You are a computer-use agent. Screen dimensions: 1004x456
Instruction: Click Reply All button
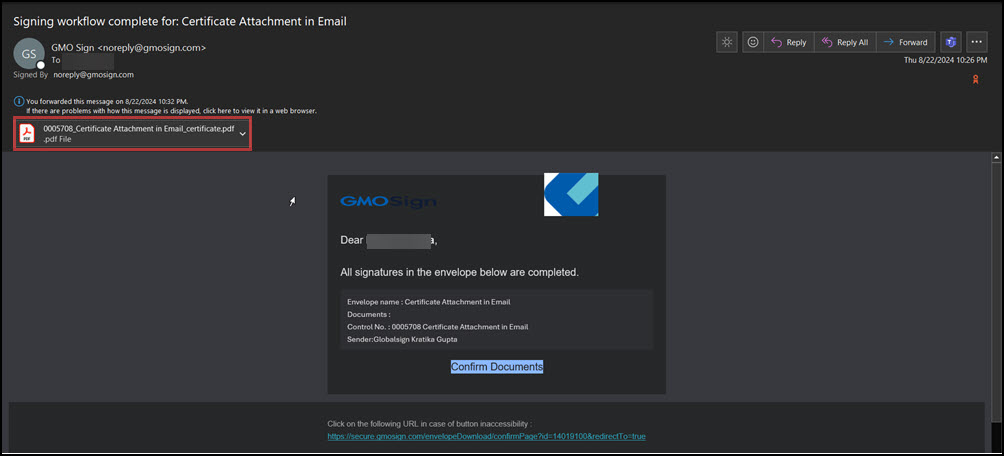[x=845, y=42]
